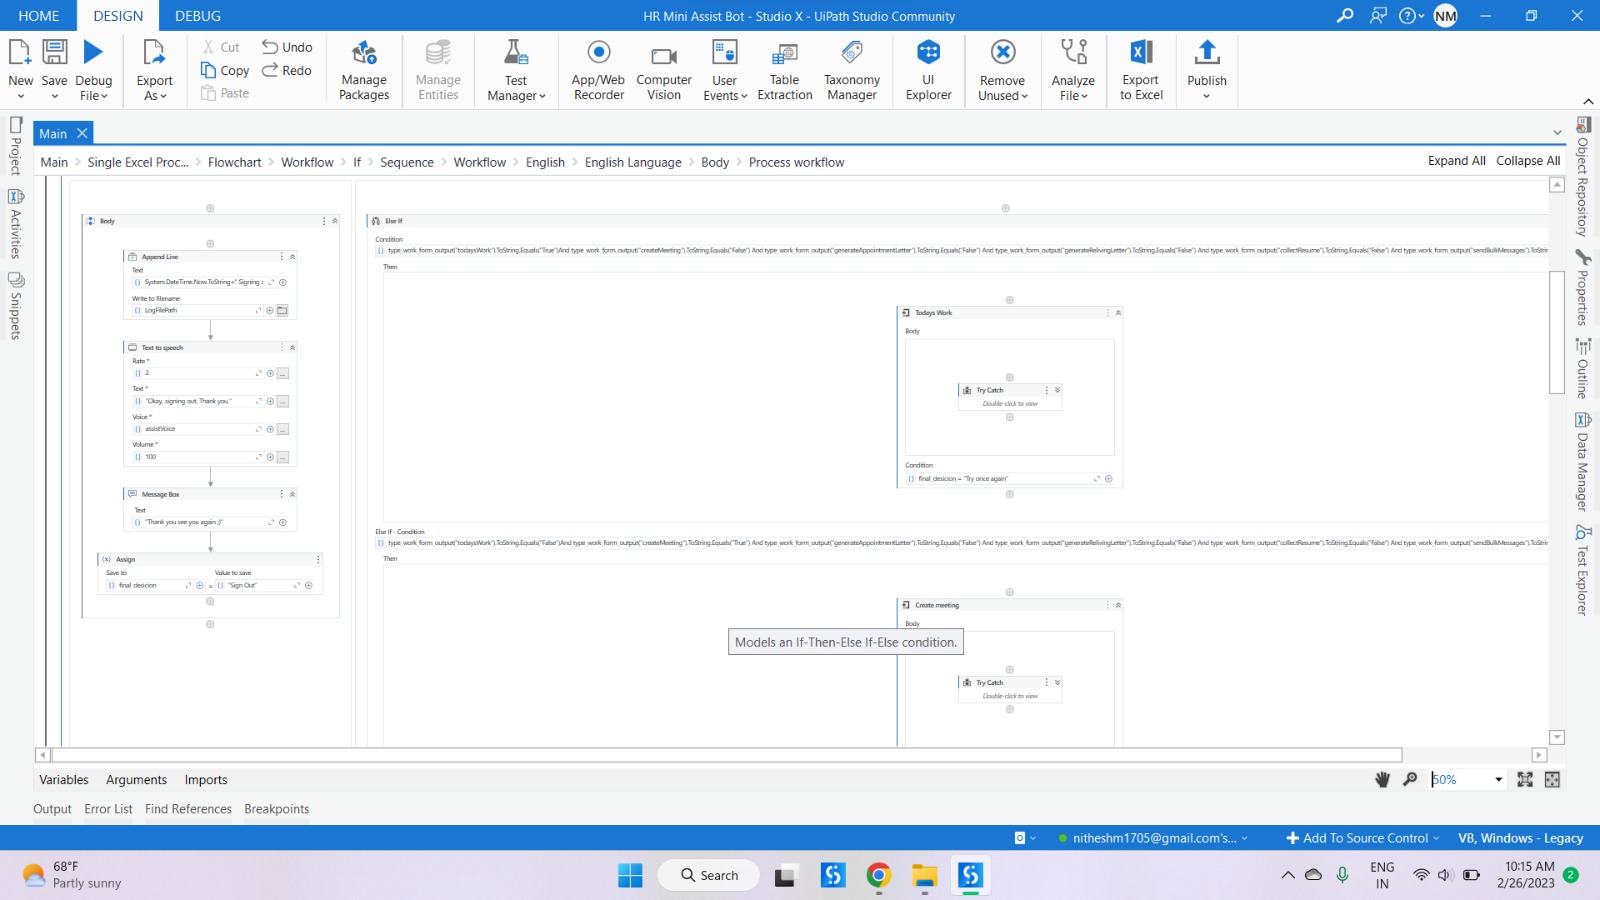
Task: Open the Test Manager menu
Action: coord(516,70)
